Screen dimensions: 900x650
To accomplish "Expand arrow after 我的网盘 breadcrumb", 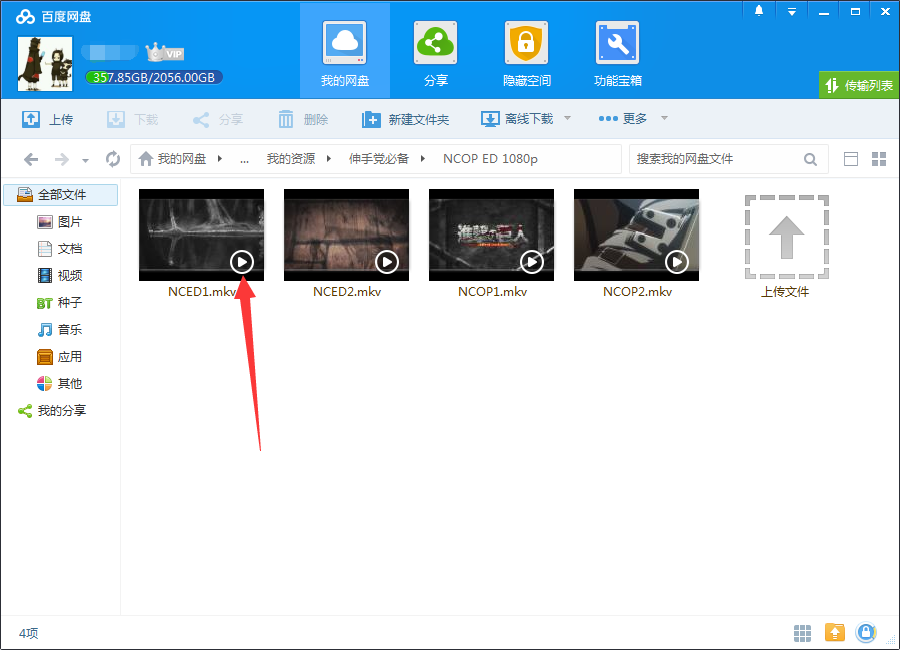I will click(x=220, y=158).
